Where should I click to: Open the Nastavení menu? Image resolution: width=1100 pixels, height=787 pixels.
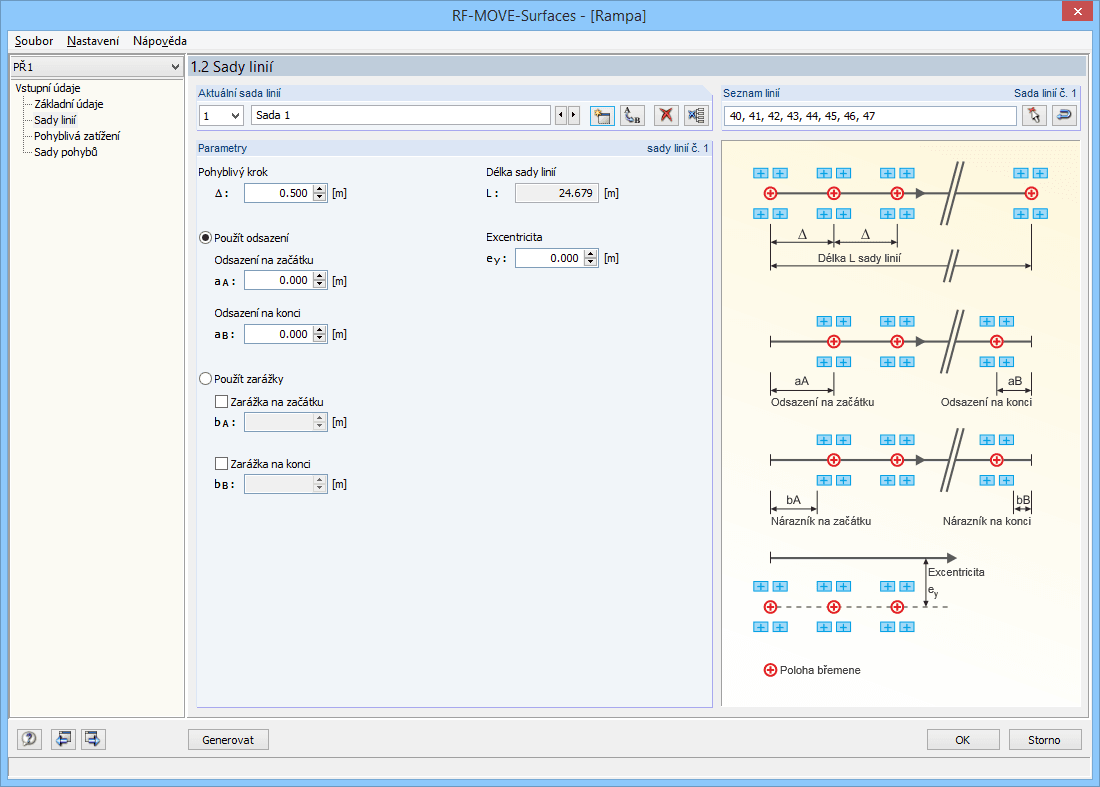point(93,41)
